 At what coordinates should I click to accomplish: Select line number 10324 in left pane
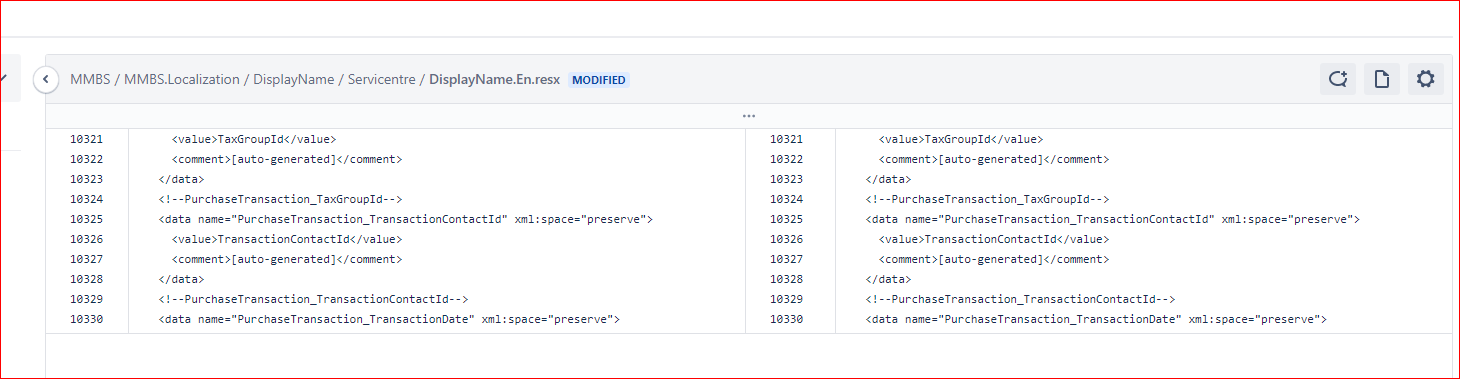(x=86, y=199)
